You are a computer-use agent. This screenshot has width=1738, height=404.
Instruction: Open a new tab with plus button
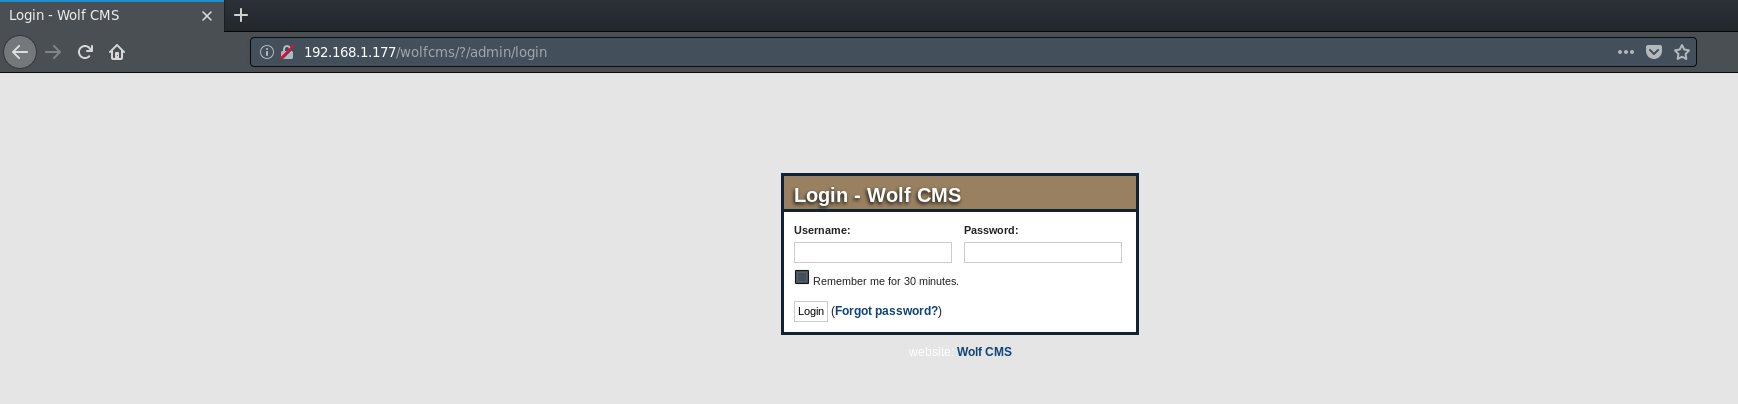click(x=241, y=15)
